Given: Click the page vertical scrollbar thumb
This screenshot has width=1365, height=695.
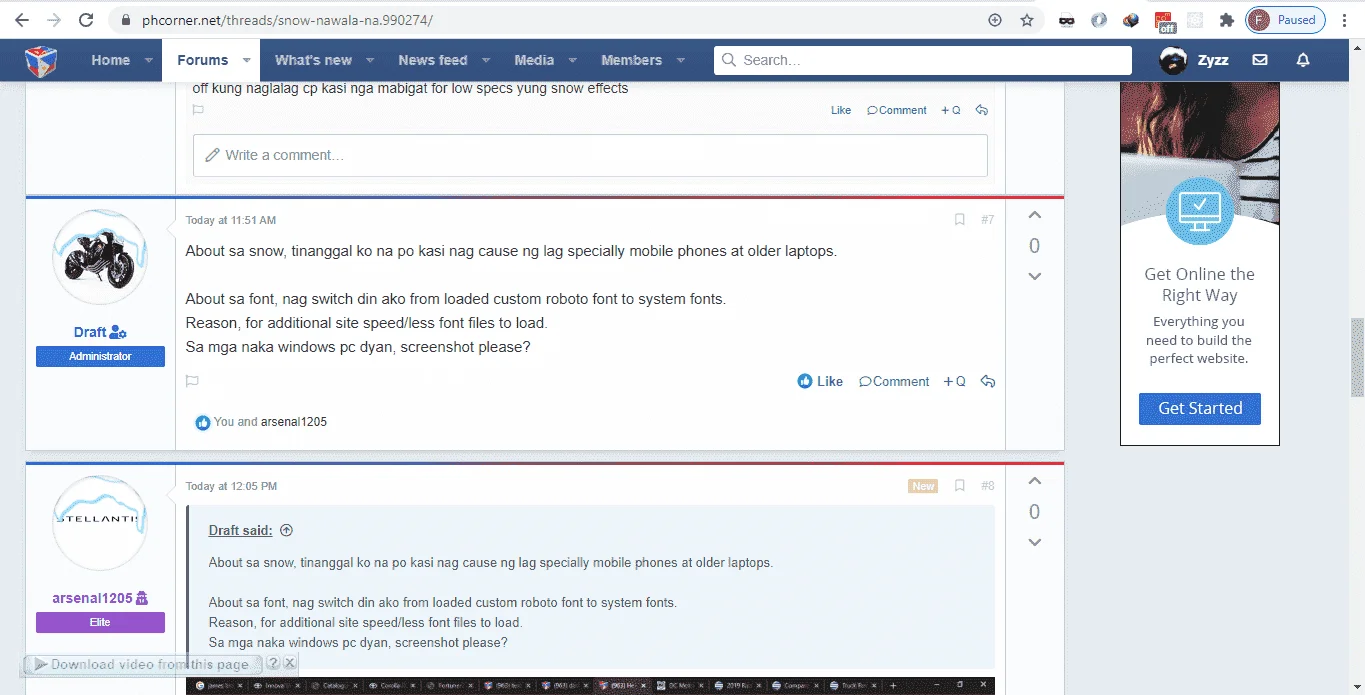Looking at the screenshot, I should (x=1357, y=357).
